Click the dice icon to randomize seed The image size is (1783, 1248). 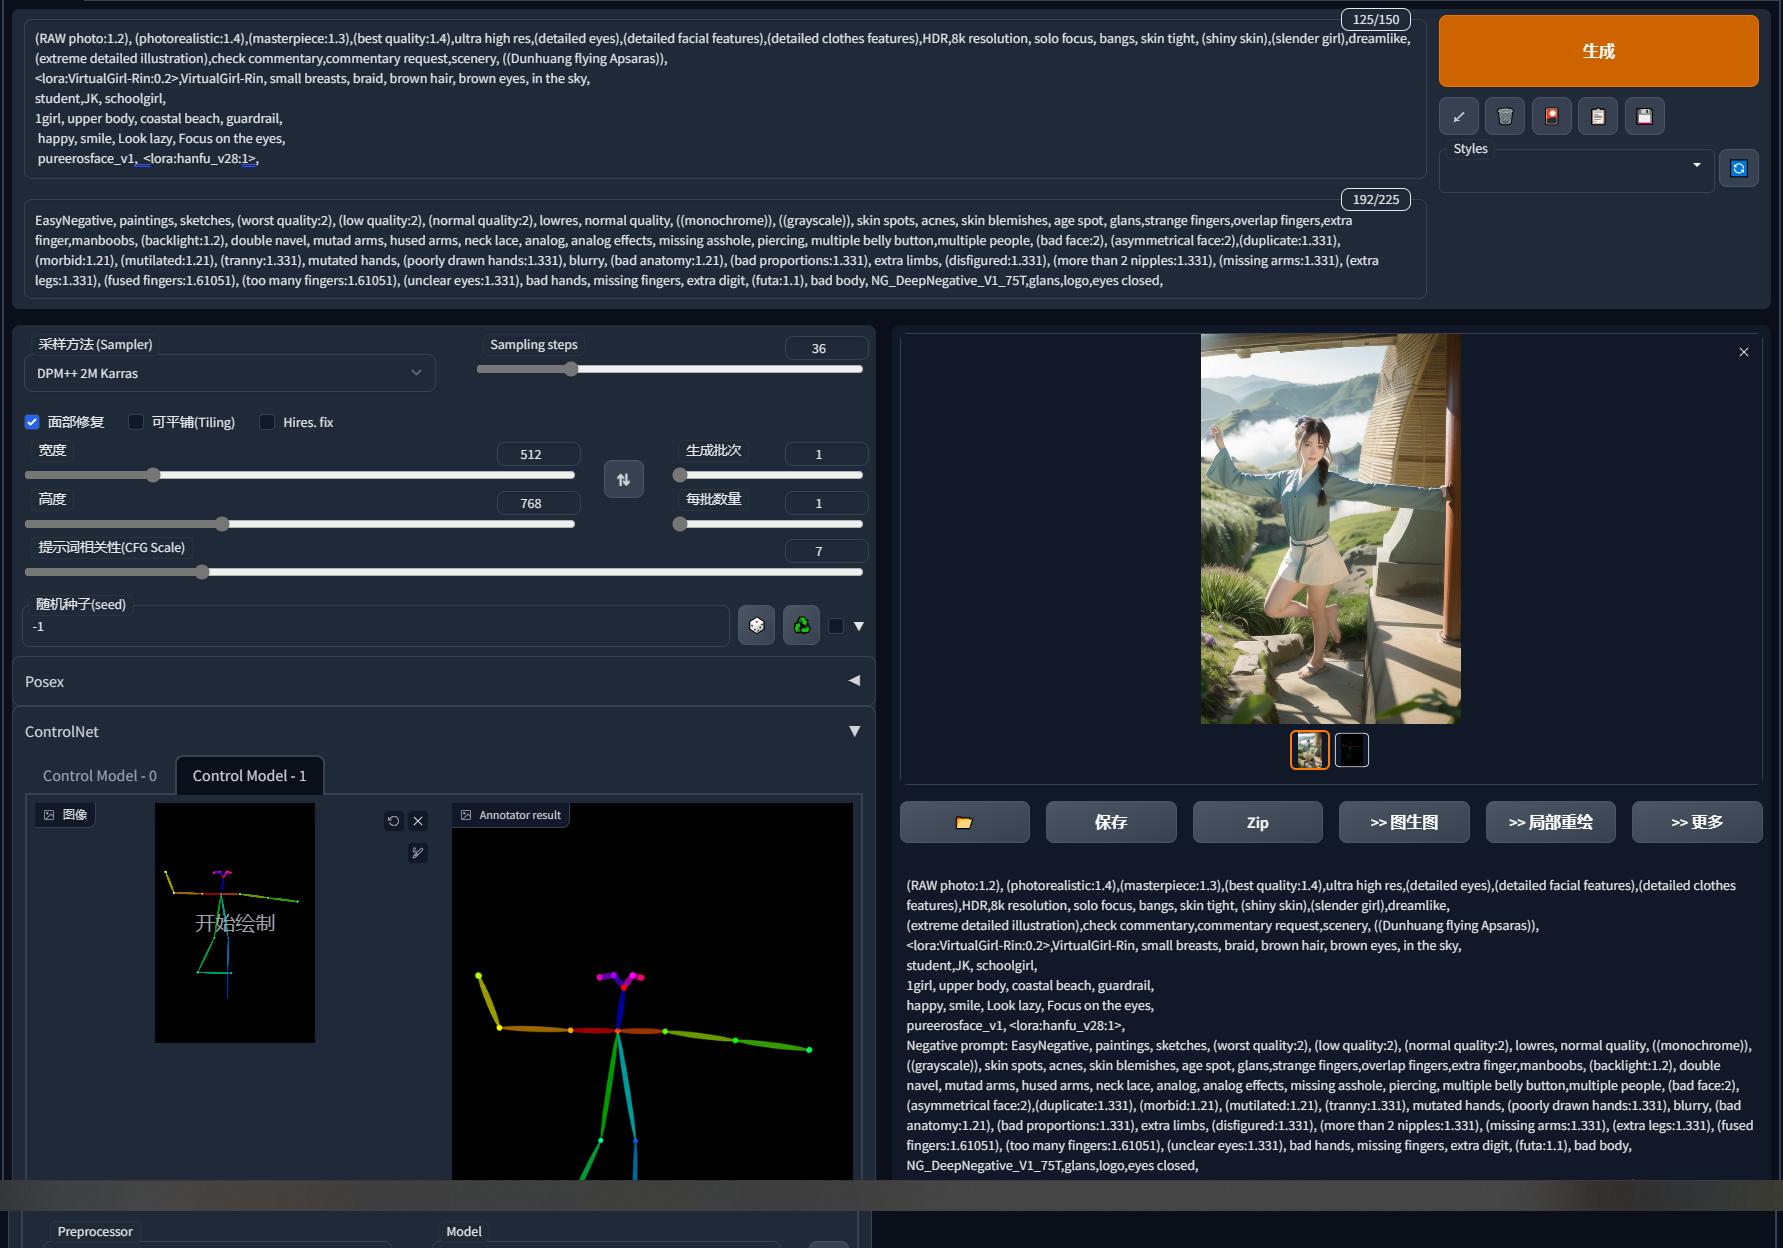[756, 626]
